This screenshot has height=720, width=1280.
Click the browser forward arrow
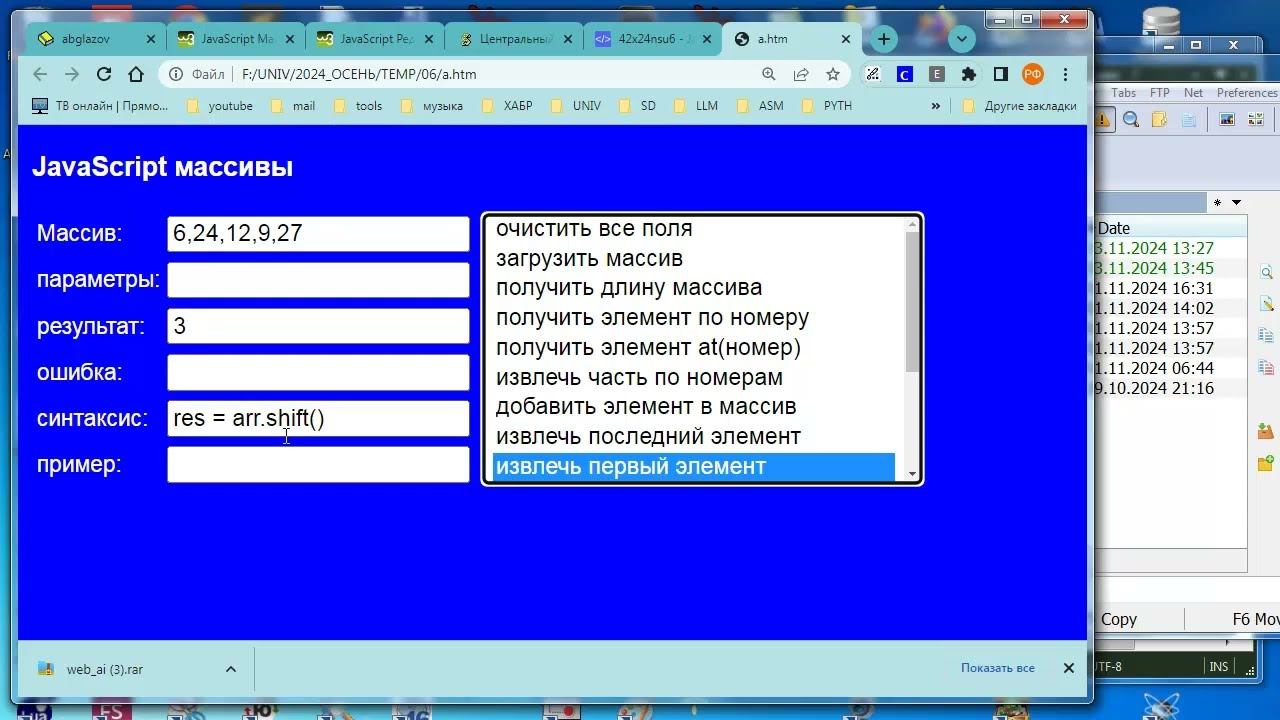click(x=72, y=74)
